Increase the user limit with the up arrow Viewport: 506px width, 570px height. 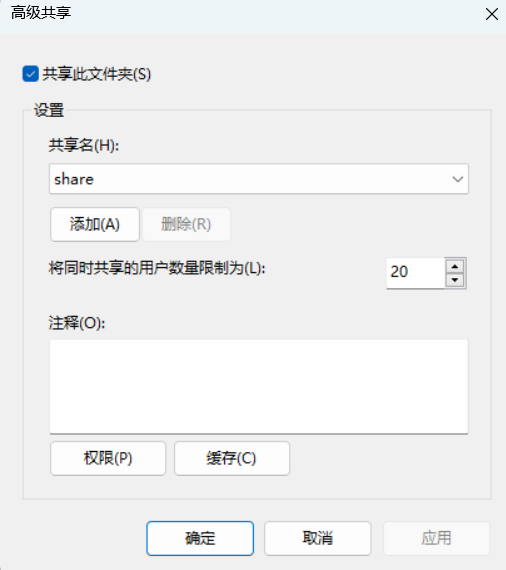pos(455,266)
